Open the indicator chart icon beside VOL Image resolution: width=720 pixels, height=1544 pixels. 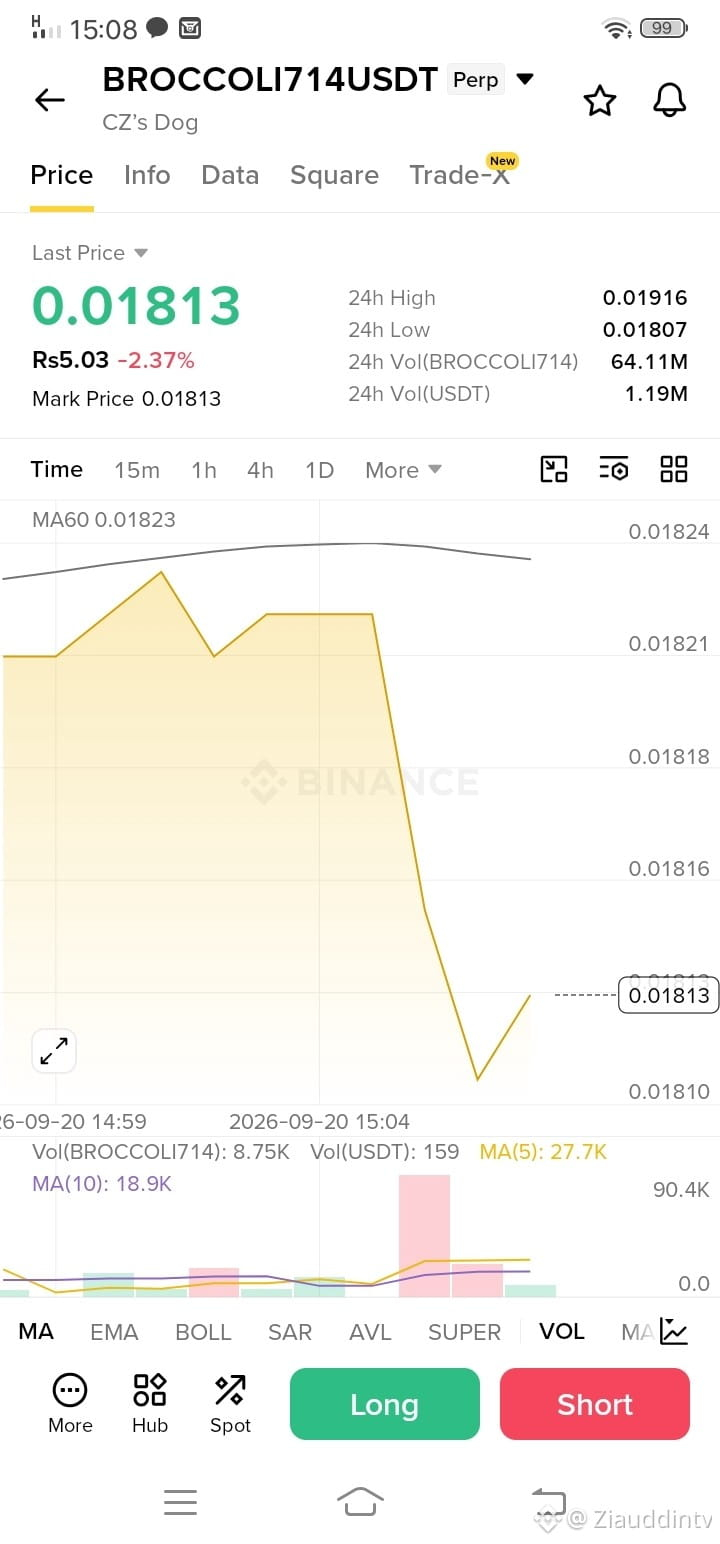tap(674, 1331)
